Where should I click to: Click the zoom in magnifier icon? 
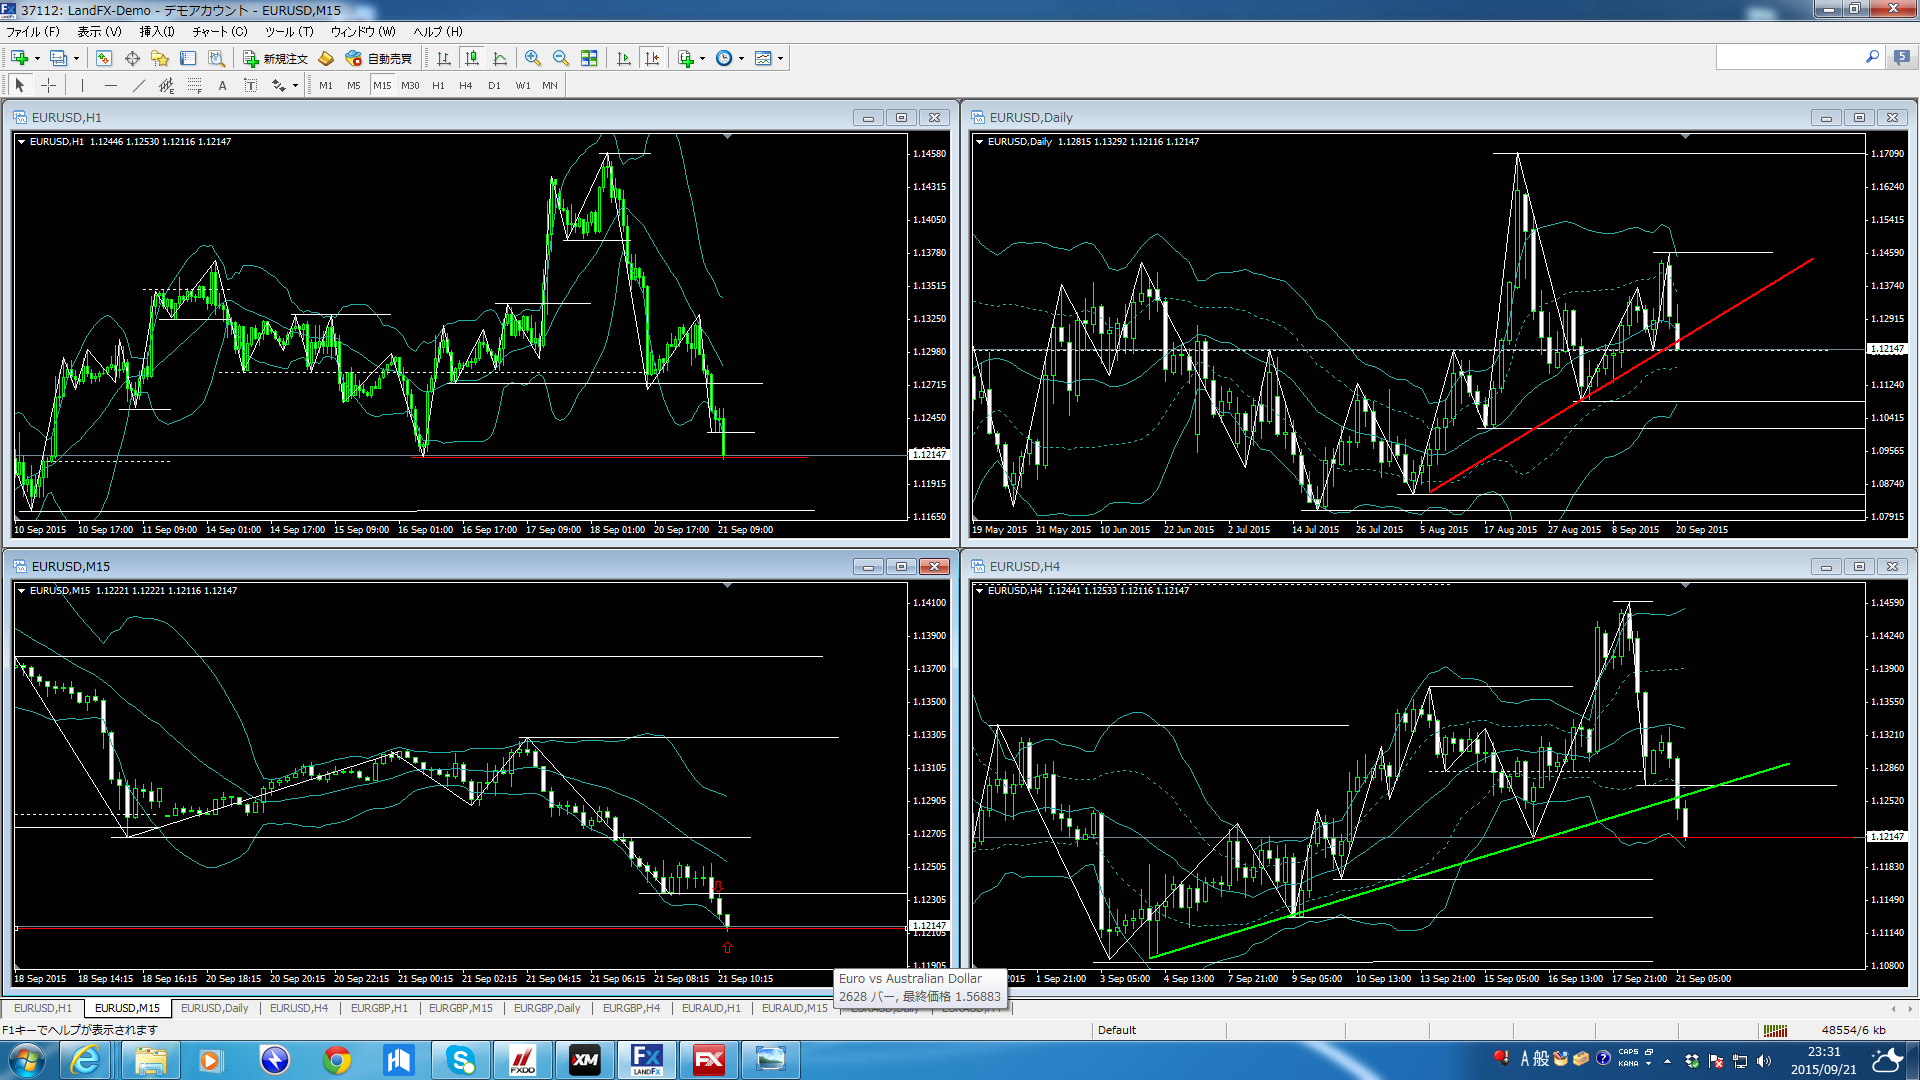point(533,58)
